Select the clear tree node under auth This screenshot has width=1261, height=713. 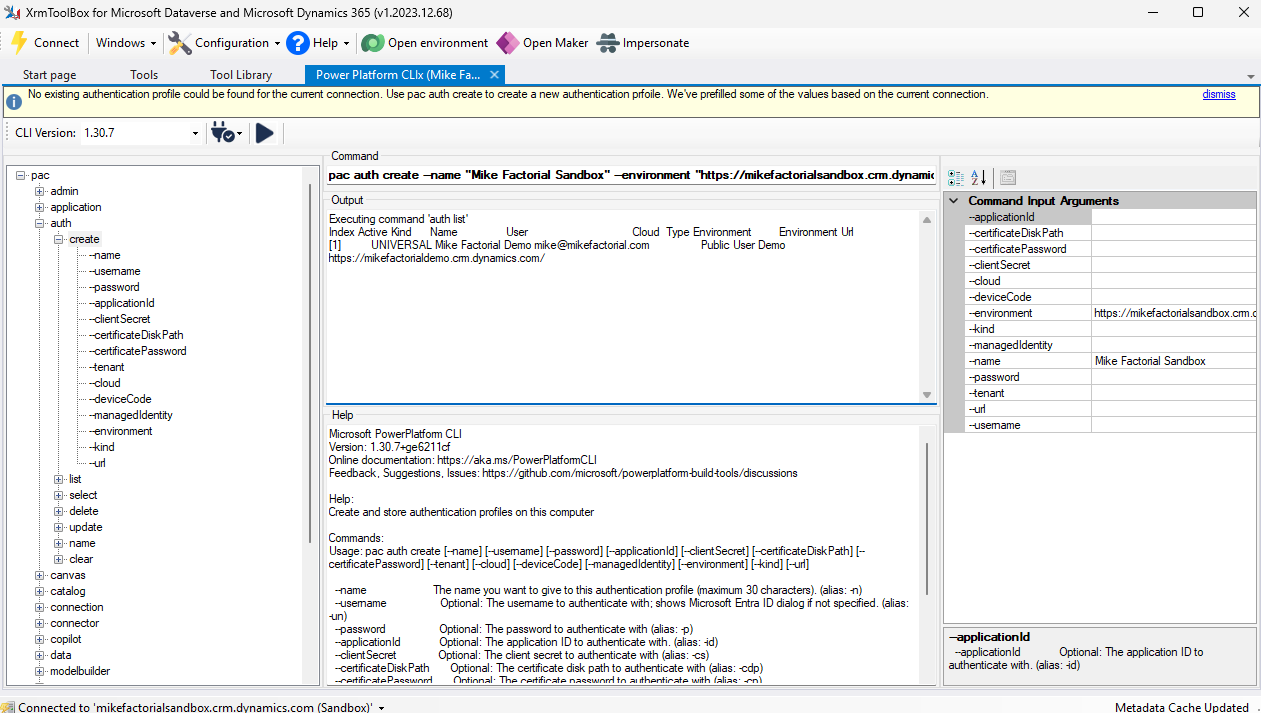pos(81,559)
